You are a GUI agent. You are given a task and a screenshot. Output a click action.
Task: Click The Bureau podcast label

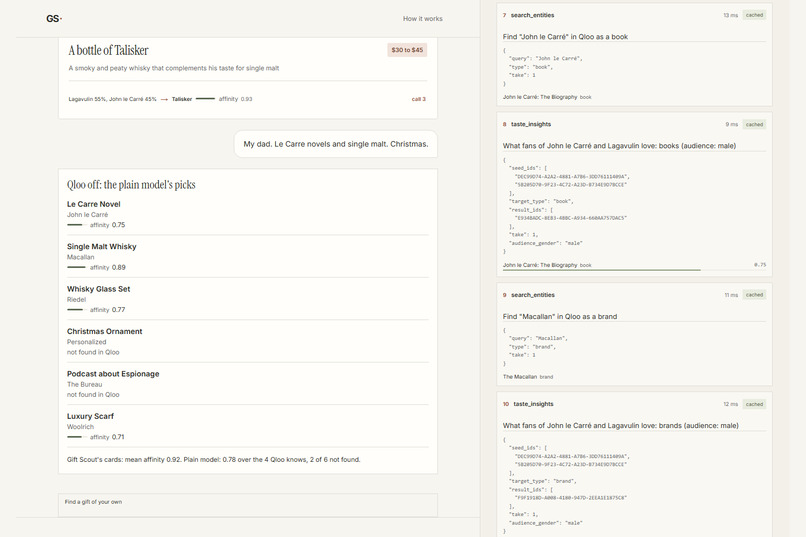[84, 384]
